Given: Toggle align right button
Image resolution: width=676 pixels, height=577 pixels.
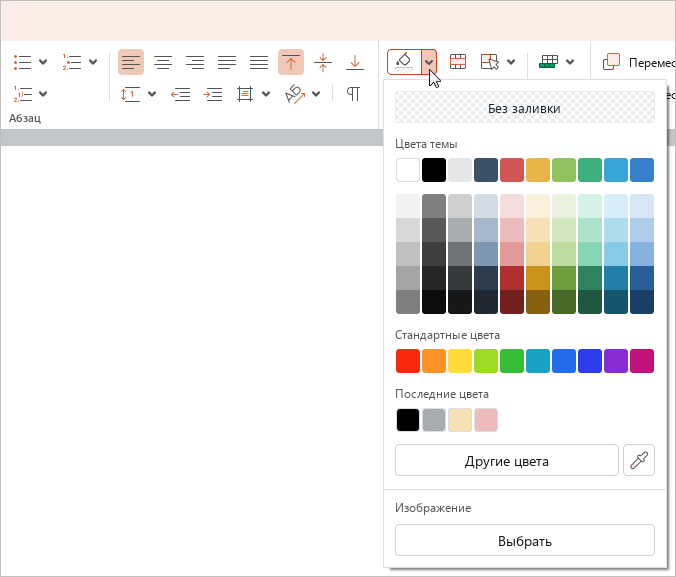Looking at the screenshot, I should pos(195,62).
